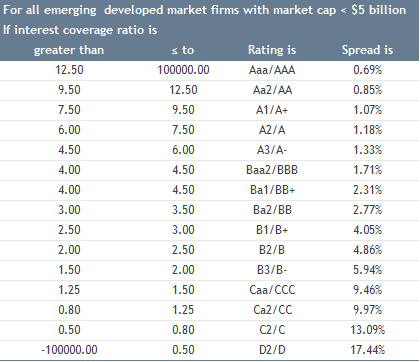Select the Caa/CCC rating cell
This screenshot has width=420, height=362.
[x=272, y=290]
